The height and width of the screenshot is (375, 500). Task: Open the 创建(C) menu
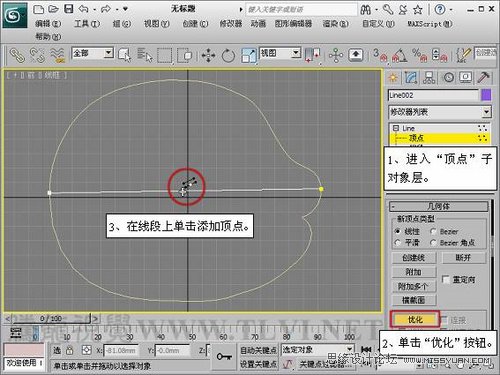(195, 24)
